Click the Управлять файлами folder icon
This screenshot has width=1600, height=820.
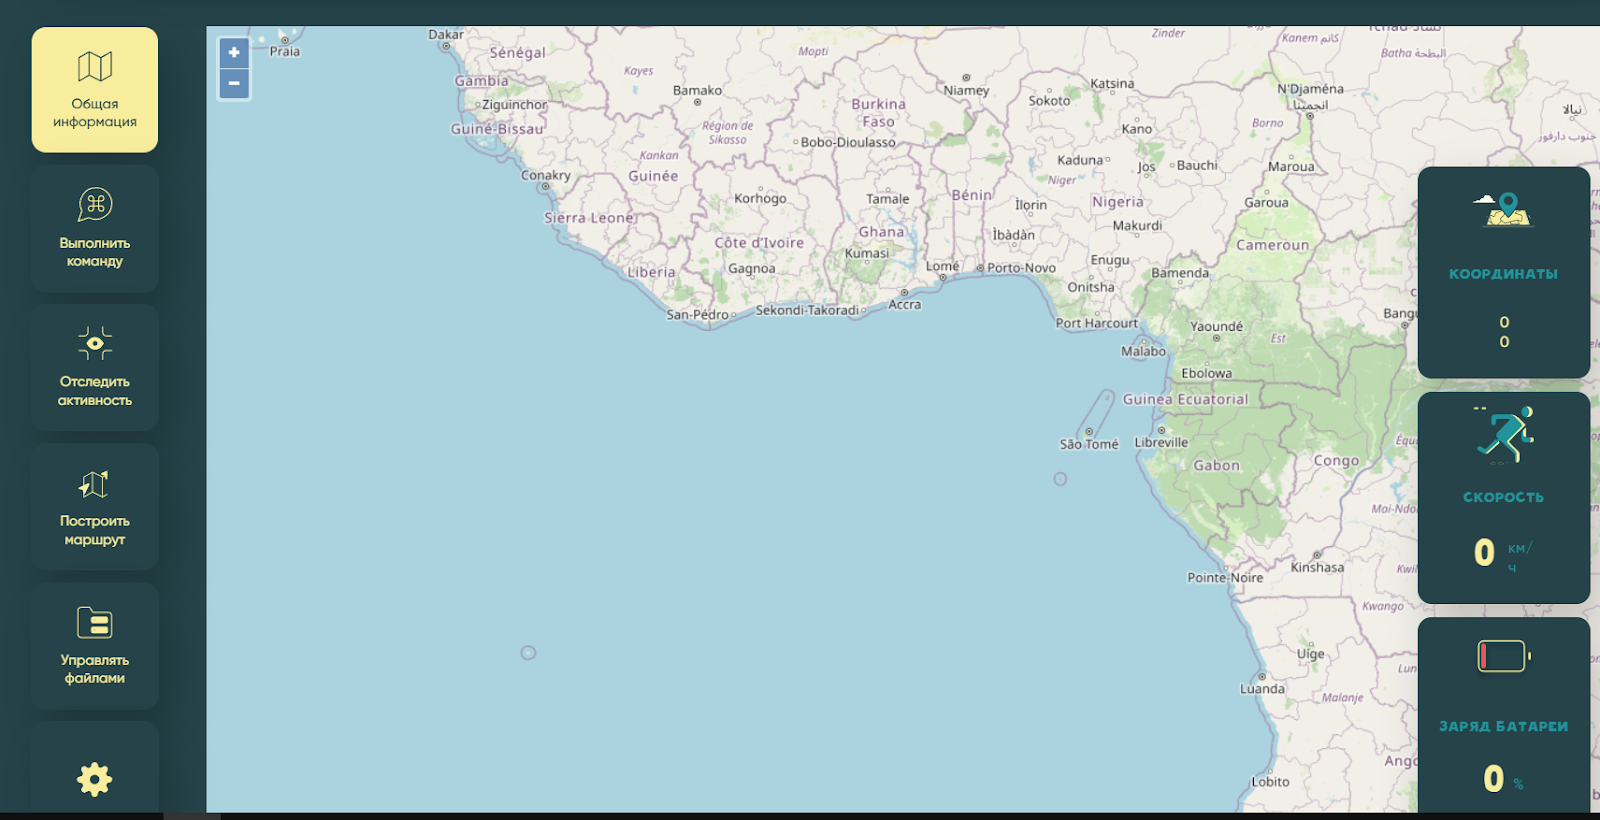(95, 623)
